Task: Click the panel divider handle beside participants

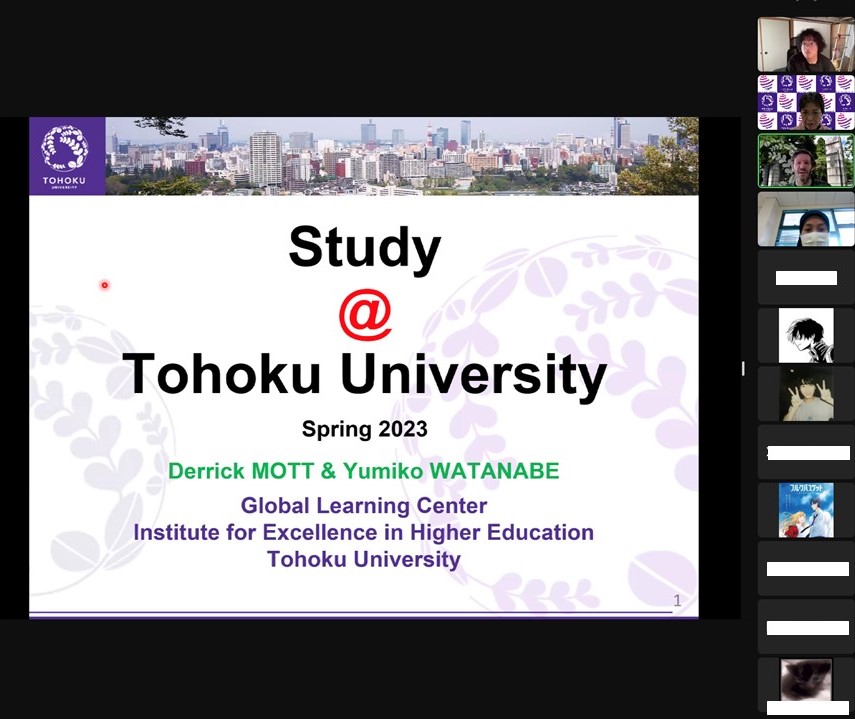Action: 743,368
